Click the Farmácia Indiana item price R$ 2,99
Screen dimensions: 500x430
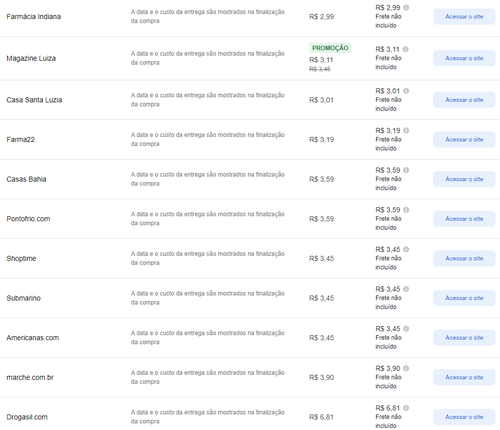click(x=321, y=17)
